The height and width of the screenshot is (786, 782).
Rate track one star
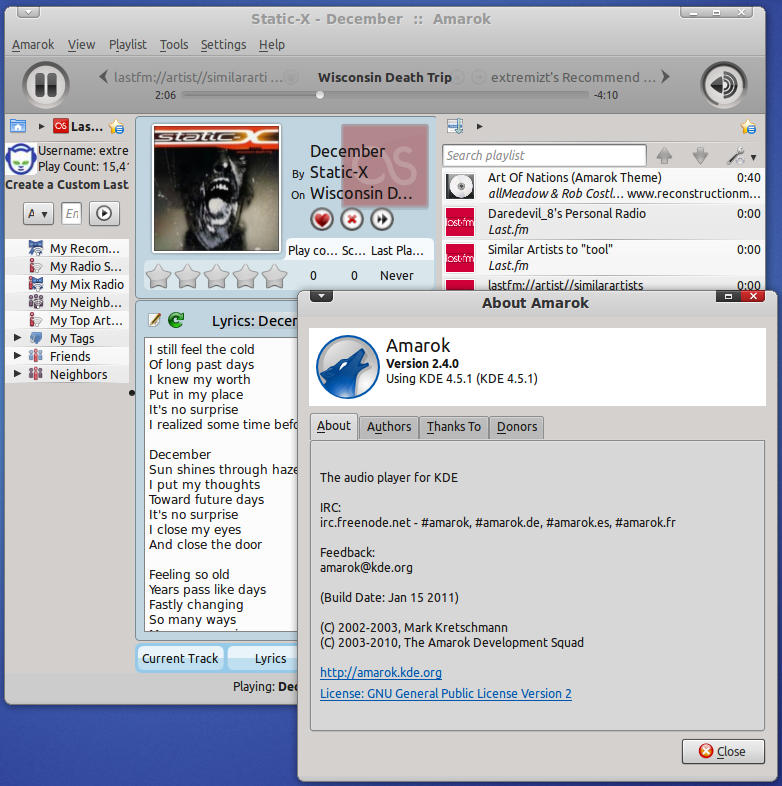[158, 276]
